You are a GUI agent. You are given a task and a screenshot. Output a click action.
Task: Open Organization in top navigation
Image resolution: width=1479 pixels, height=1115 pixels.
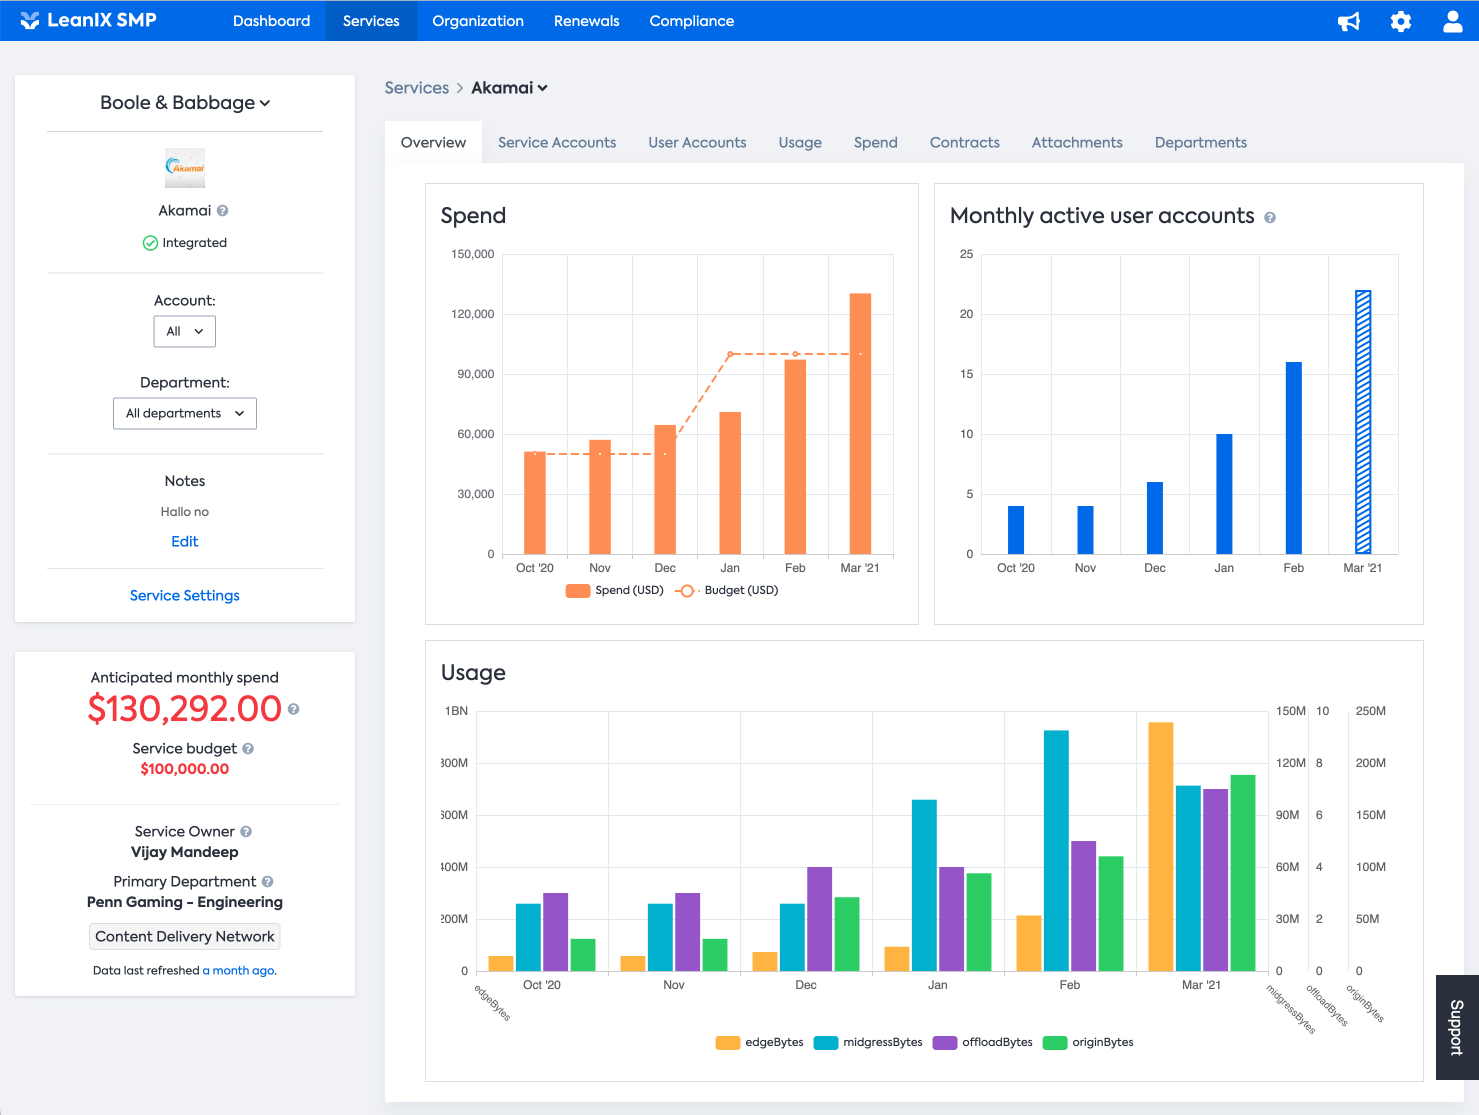click(478, 21)
